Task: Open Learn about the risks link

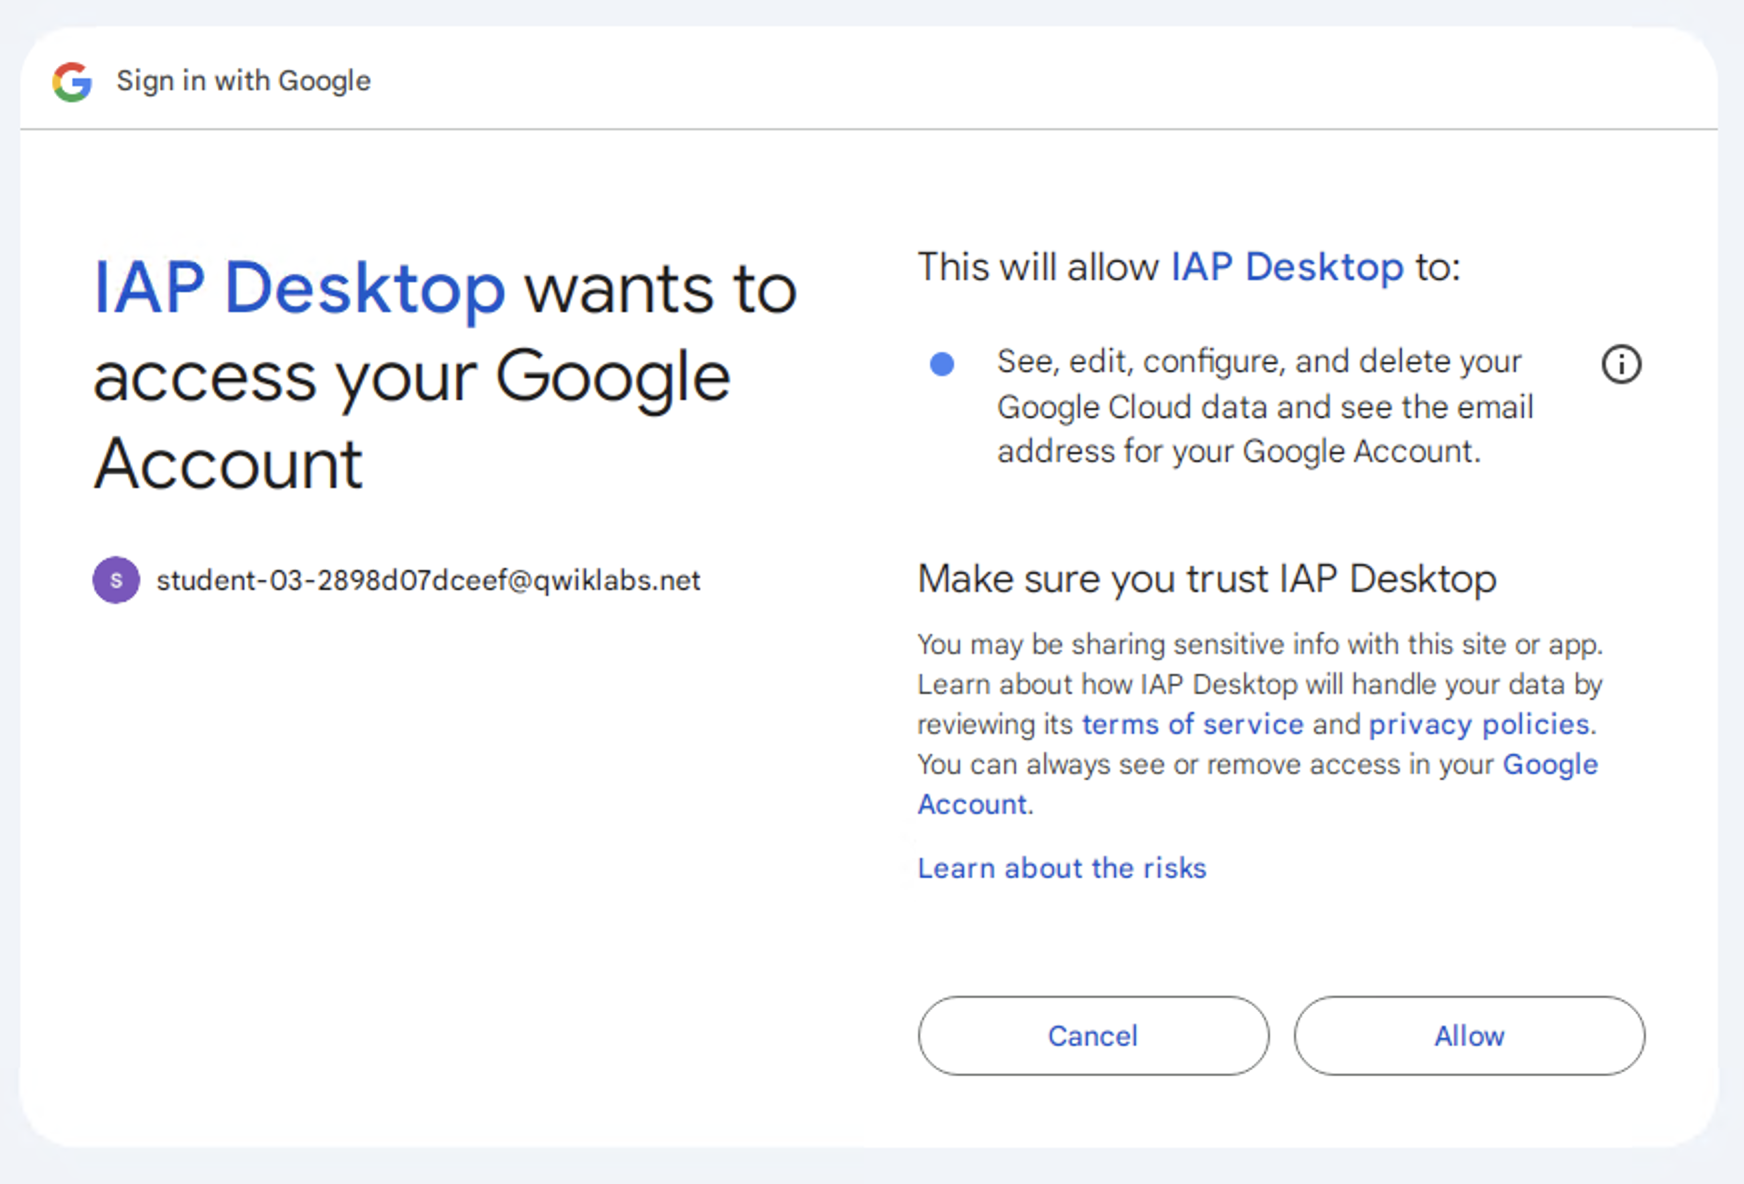Action: pyautogui.click(x=1062, y=868)
